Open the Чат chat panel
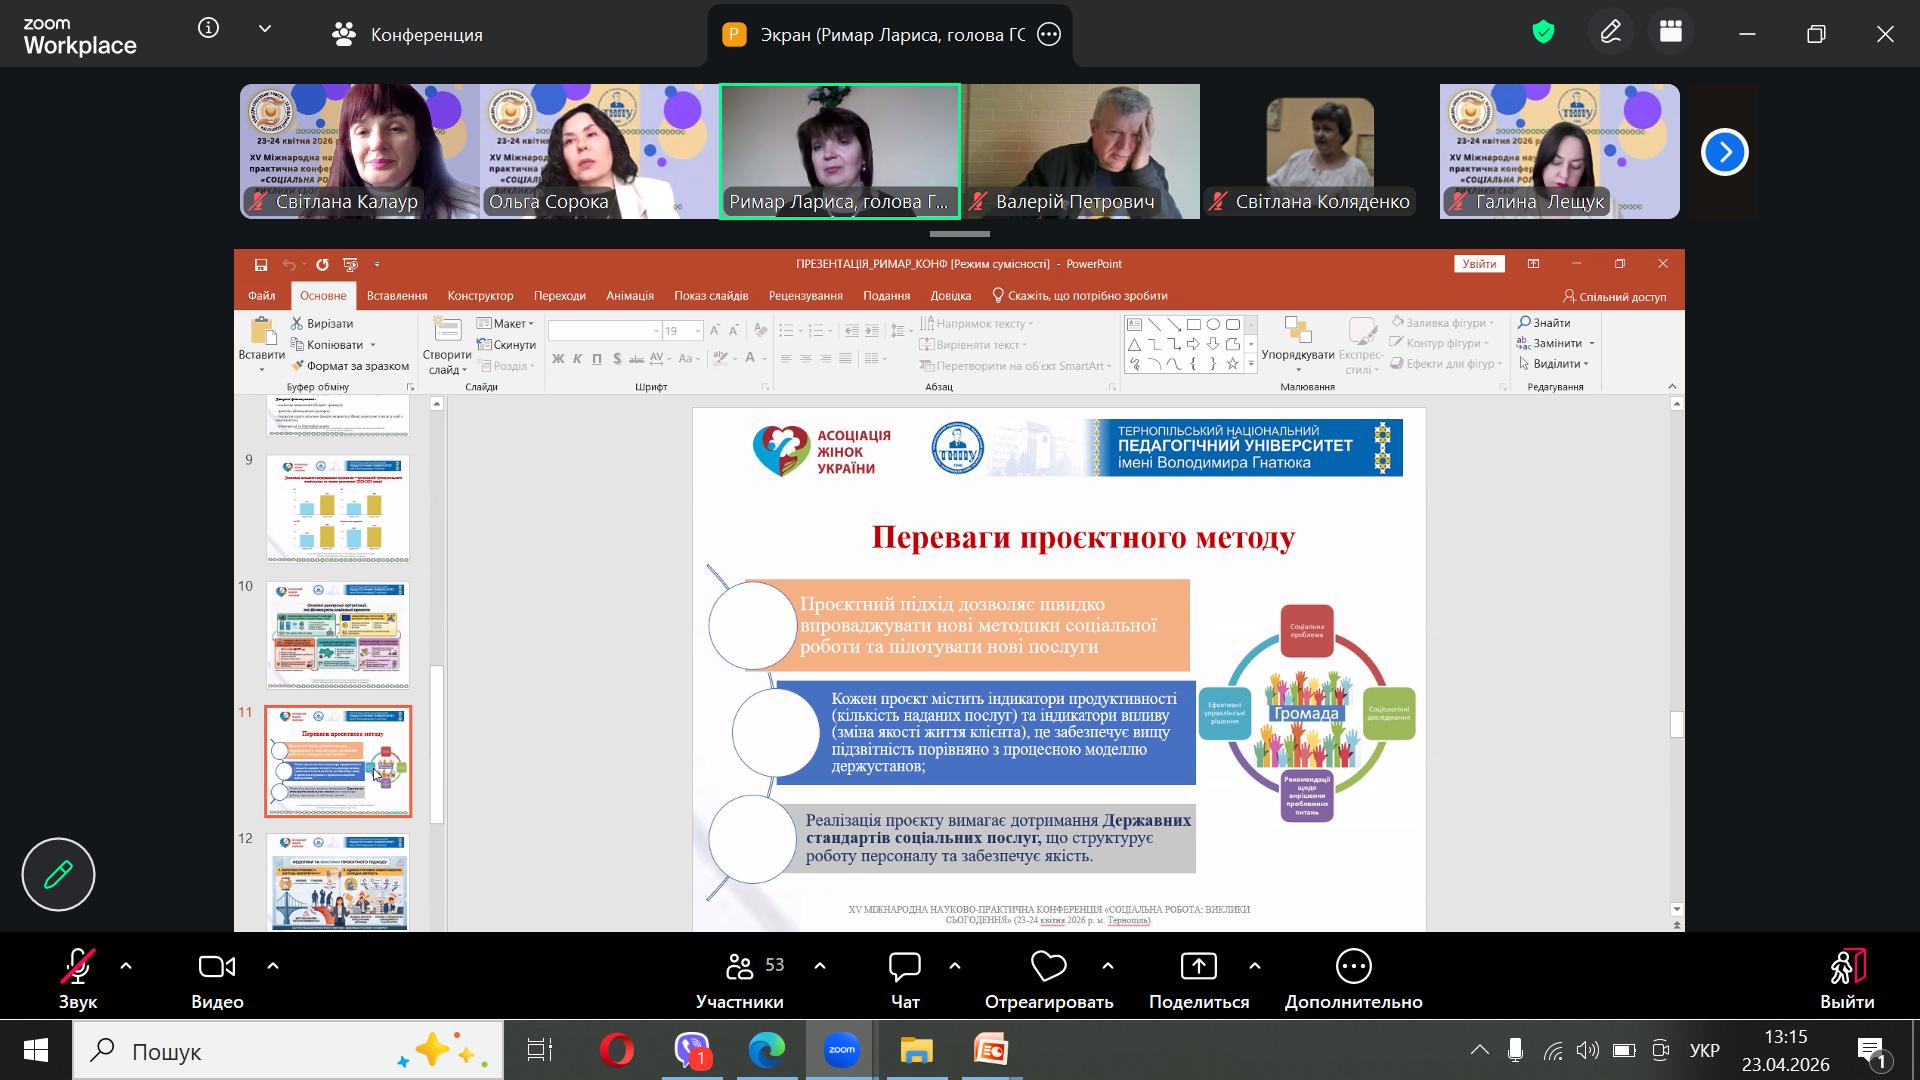Image resolution: width=1920 pixels, height=1080 pixels. 904,967
